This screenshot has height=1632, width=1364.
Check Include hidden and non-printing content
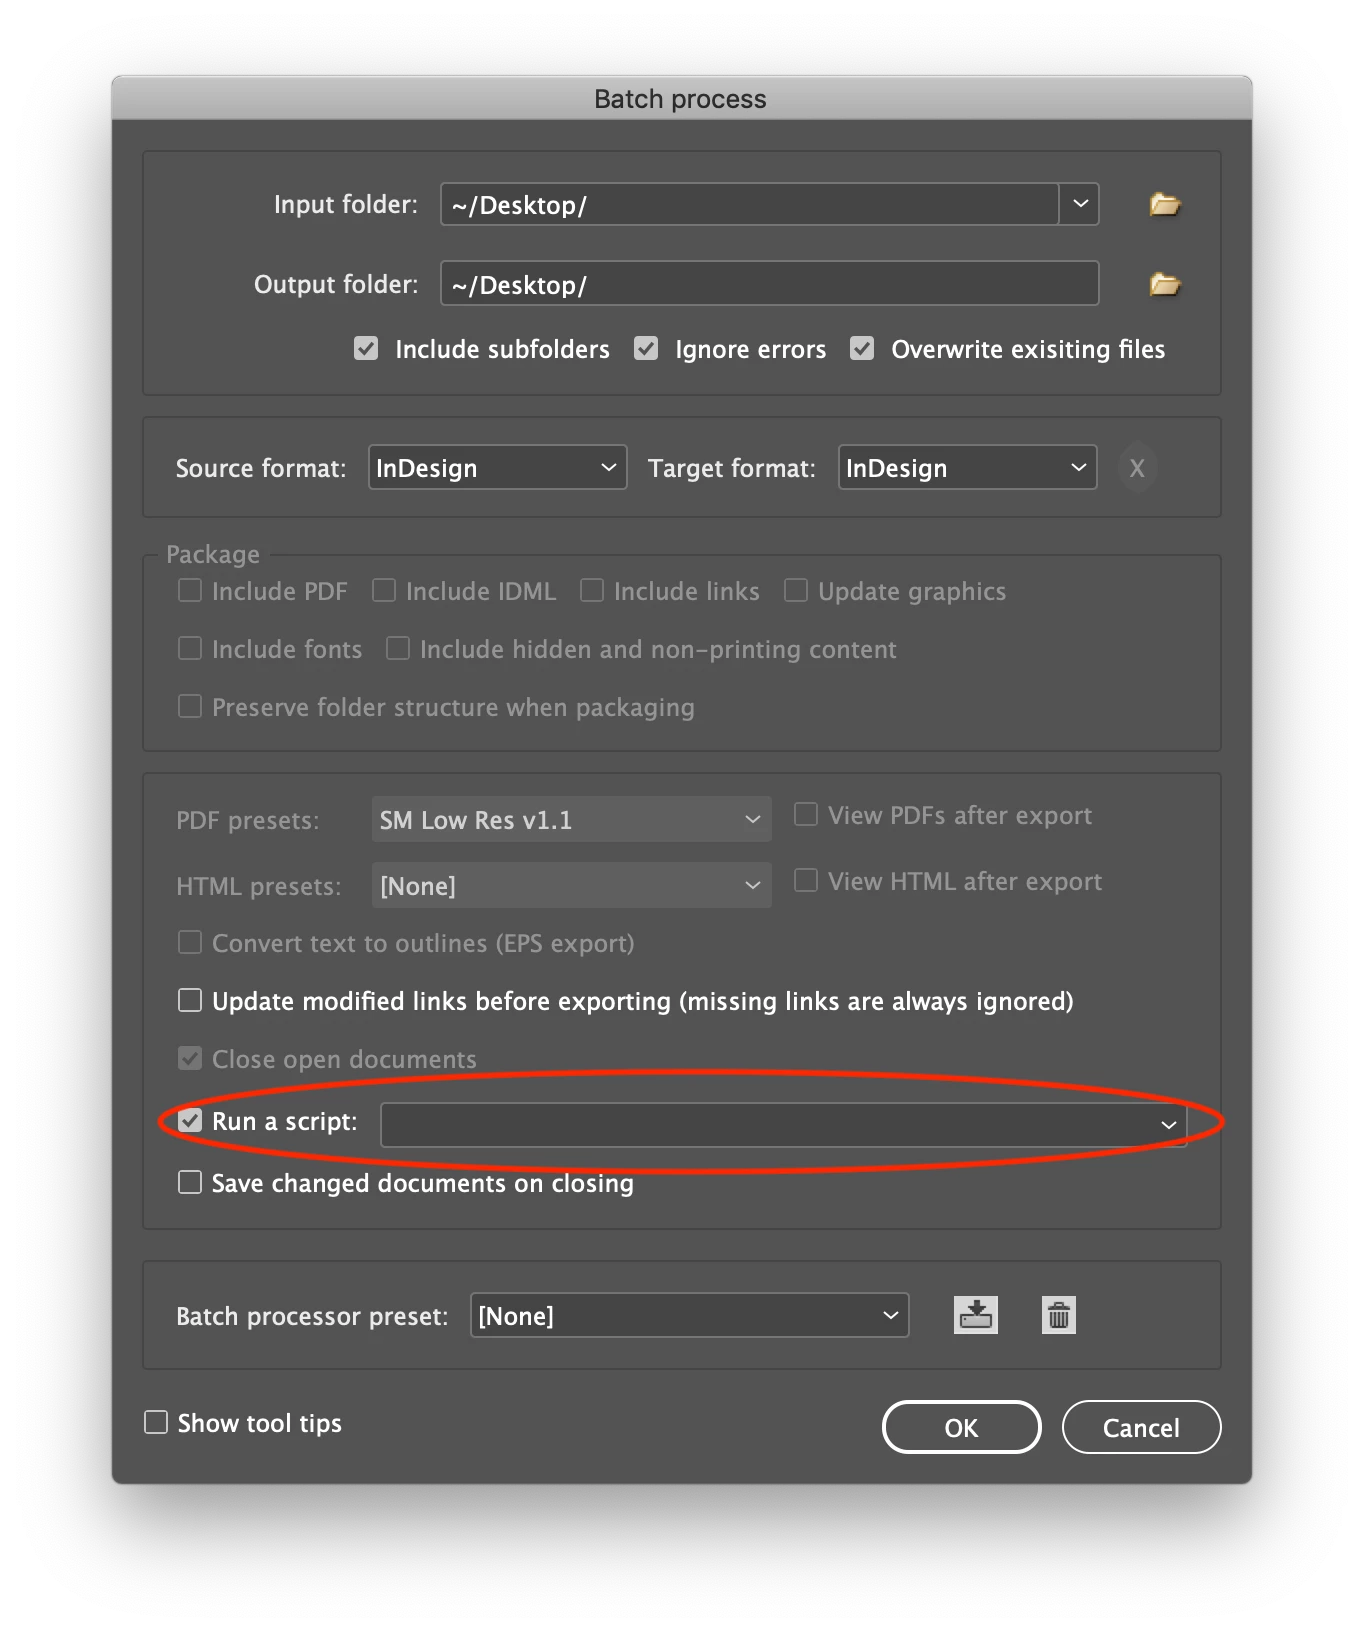398,649
